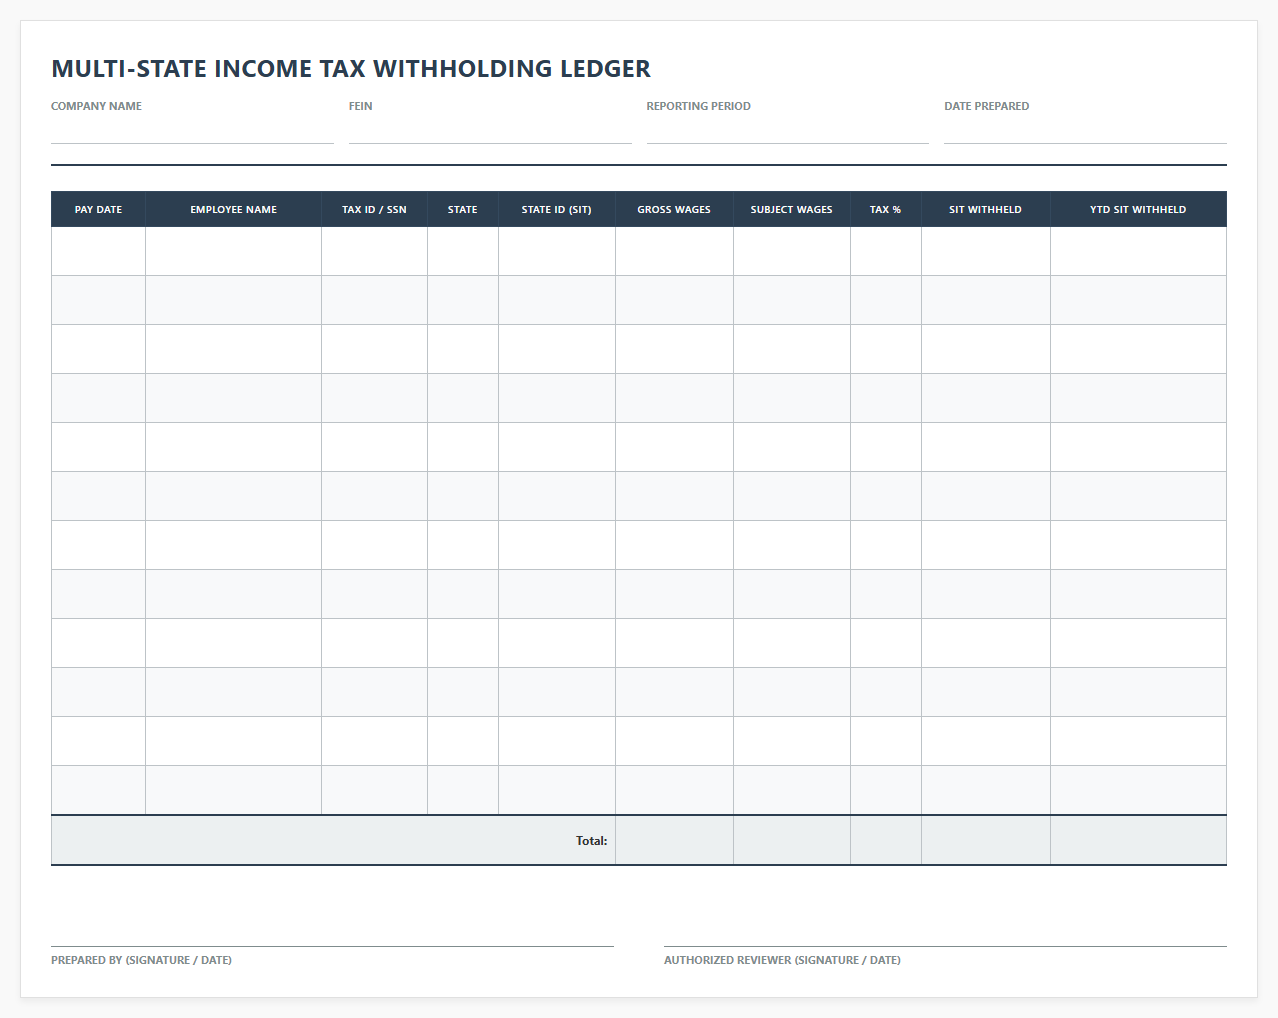Click the "COMPANY NAME" label
This screenshot has height=1018, width=1278.
coord(96,106)
